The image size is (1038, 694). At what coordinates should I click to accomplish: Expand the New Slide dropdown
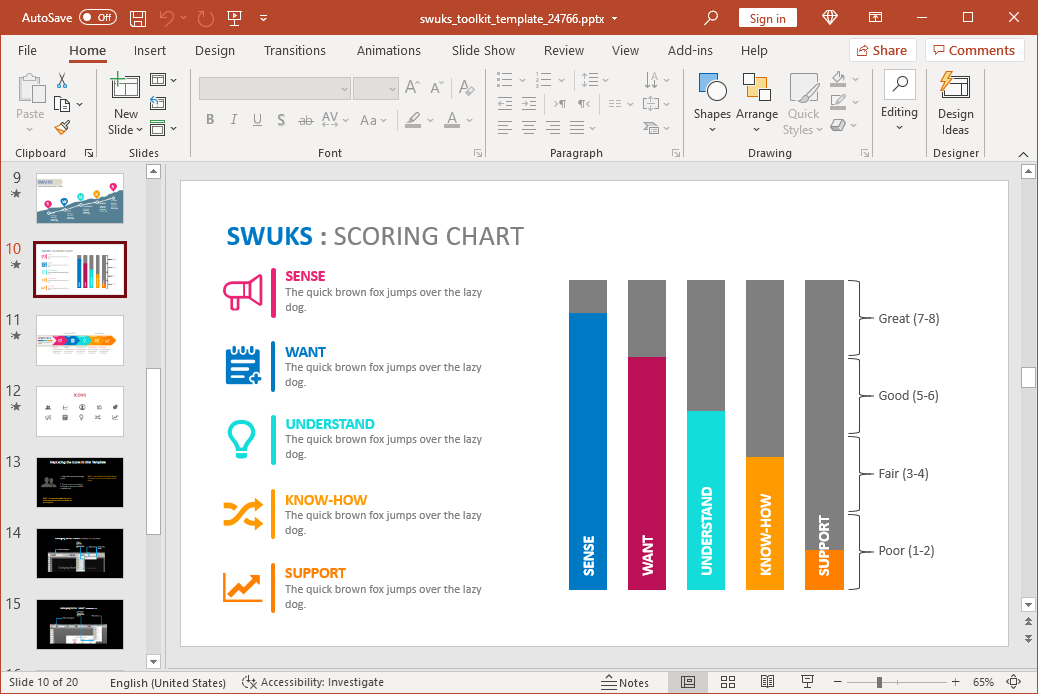pos(126,129)
